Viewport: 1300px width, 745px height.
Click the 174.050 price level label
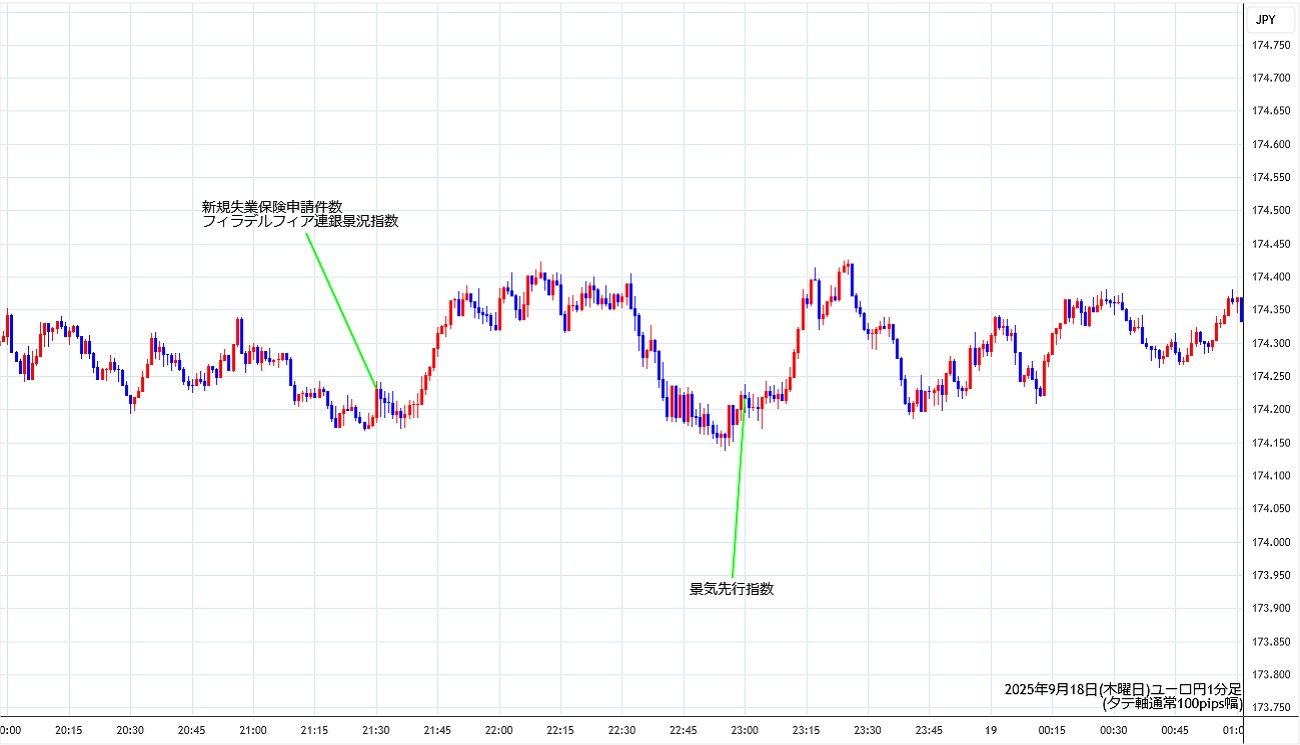pyautogui.click(x=1272, y=508)
